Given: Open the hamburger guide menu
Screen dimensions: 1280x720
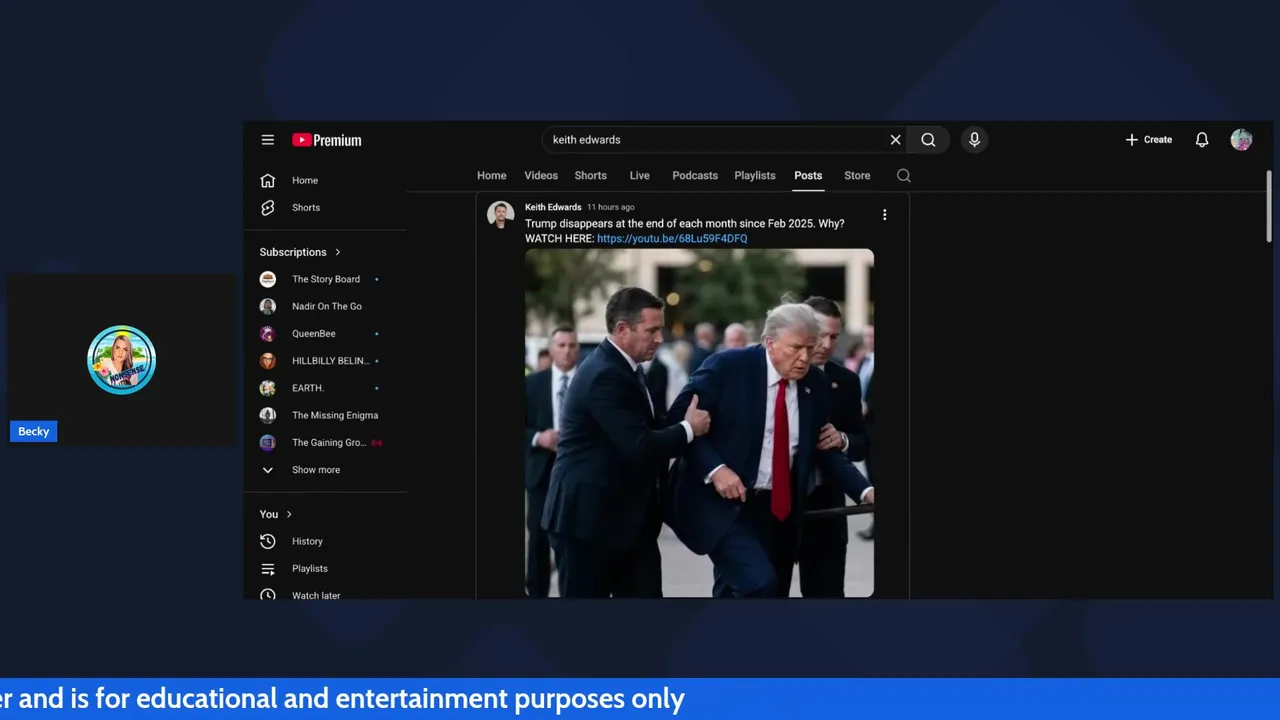Looking at the screenshot, I should click(268, 140).
